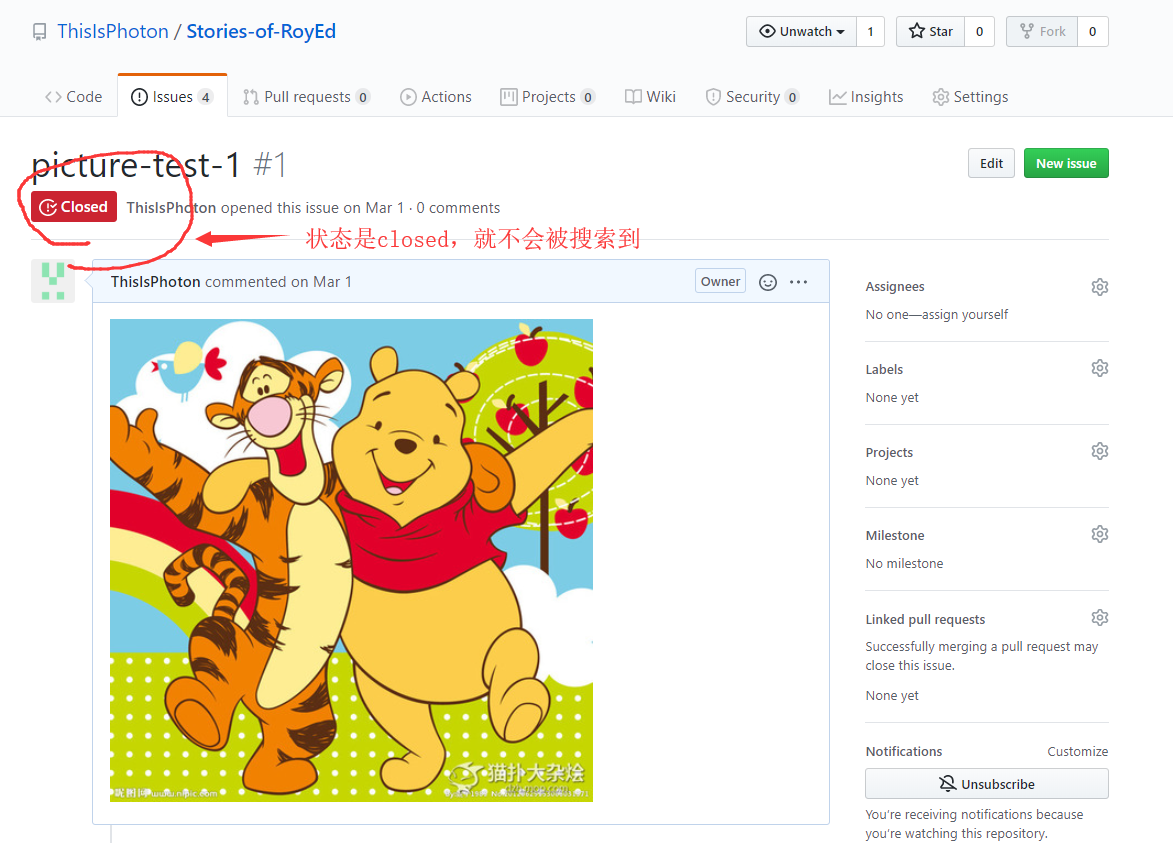Screen dimensions: 1173x843
Task: Open Labels gear settings
Action: pos(1099,368)
